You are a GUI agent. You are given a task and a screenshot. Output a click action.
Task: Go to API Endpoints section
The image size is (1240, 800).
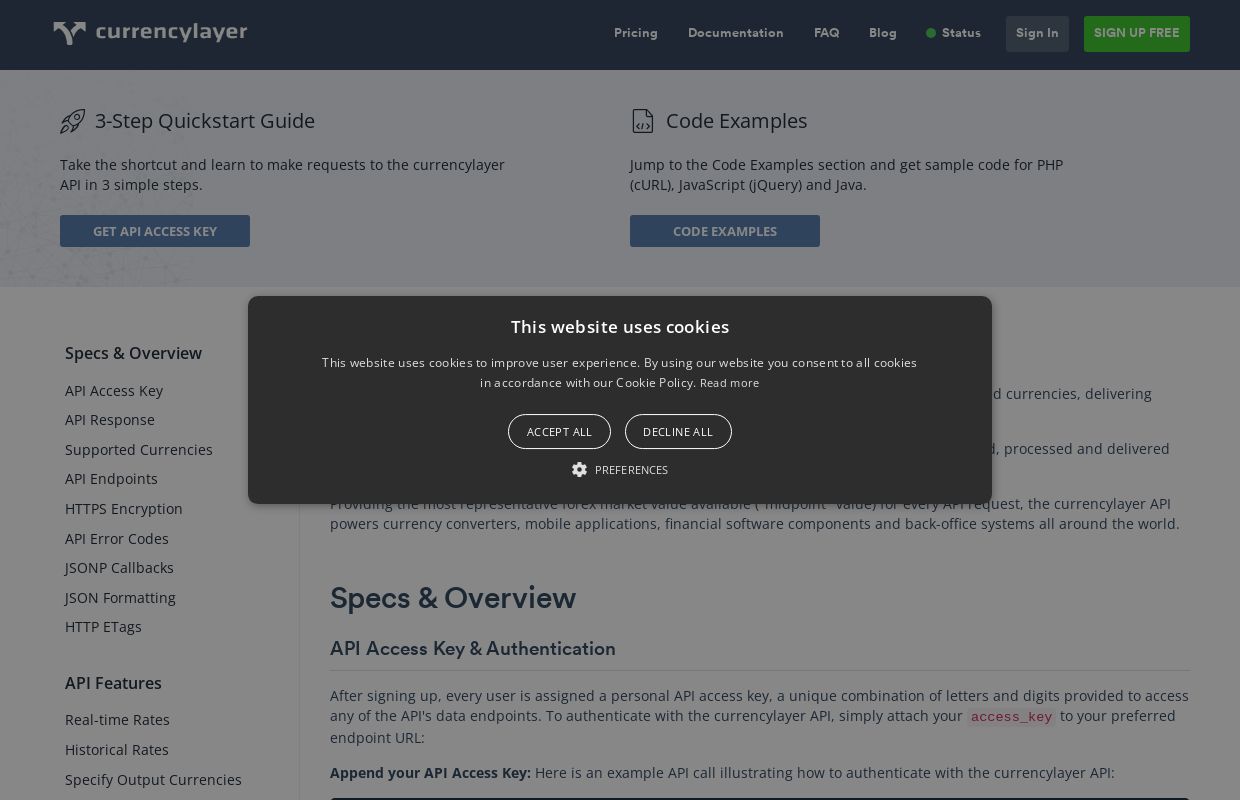(111, 479)
